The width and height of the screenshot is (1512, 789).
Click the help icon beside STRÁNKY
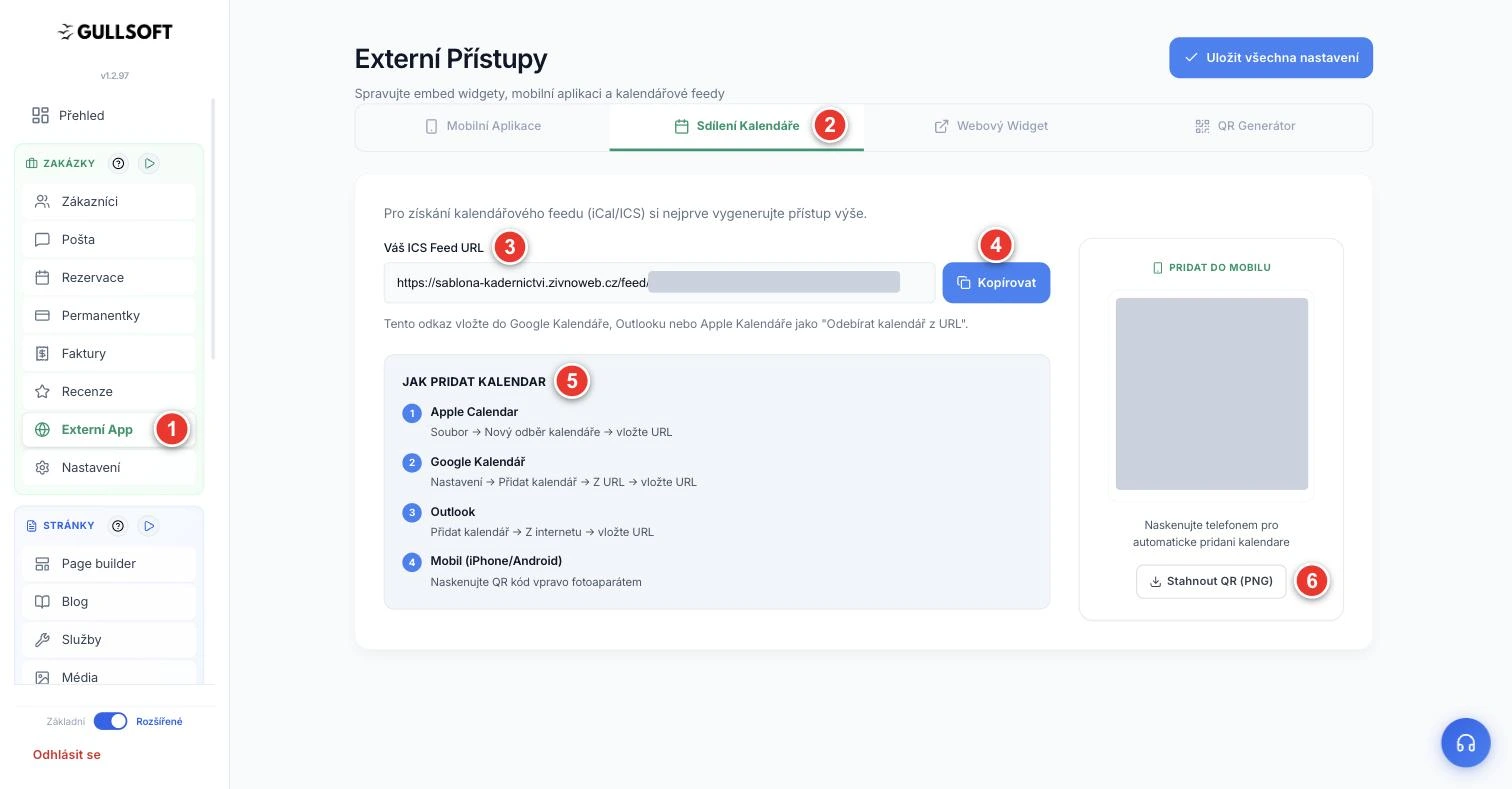(118, 526)
